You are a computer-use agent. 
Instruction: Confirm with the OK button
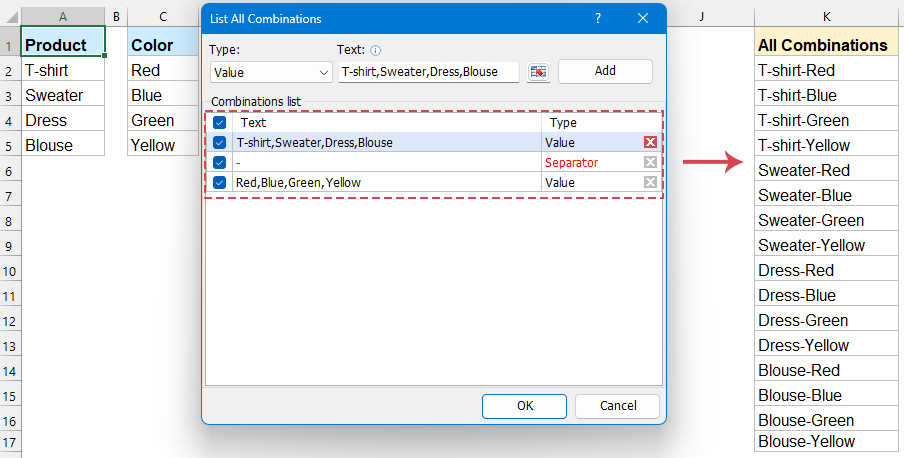point(525,406)
